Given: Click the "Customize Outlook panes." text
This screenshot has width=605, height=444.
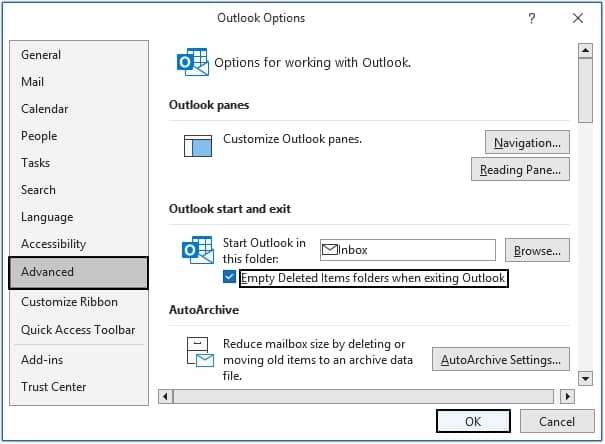Looking at the screenshot, I should [x=292, y=139].
